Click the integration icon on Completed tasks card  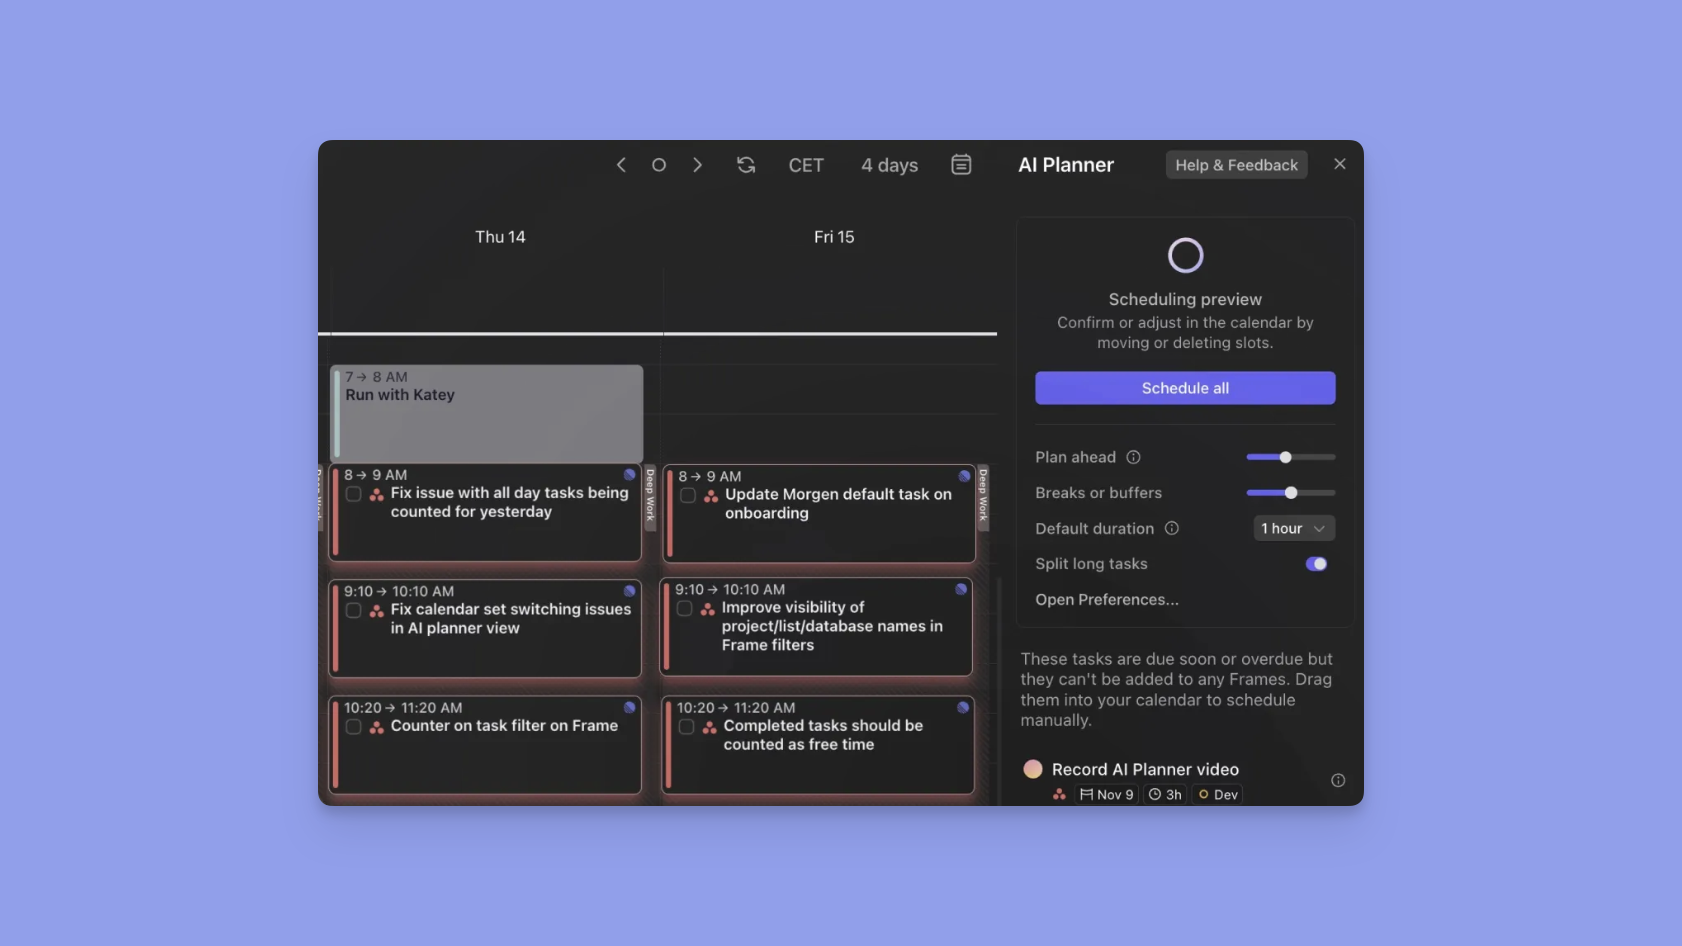point(710,727)
